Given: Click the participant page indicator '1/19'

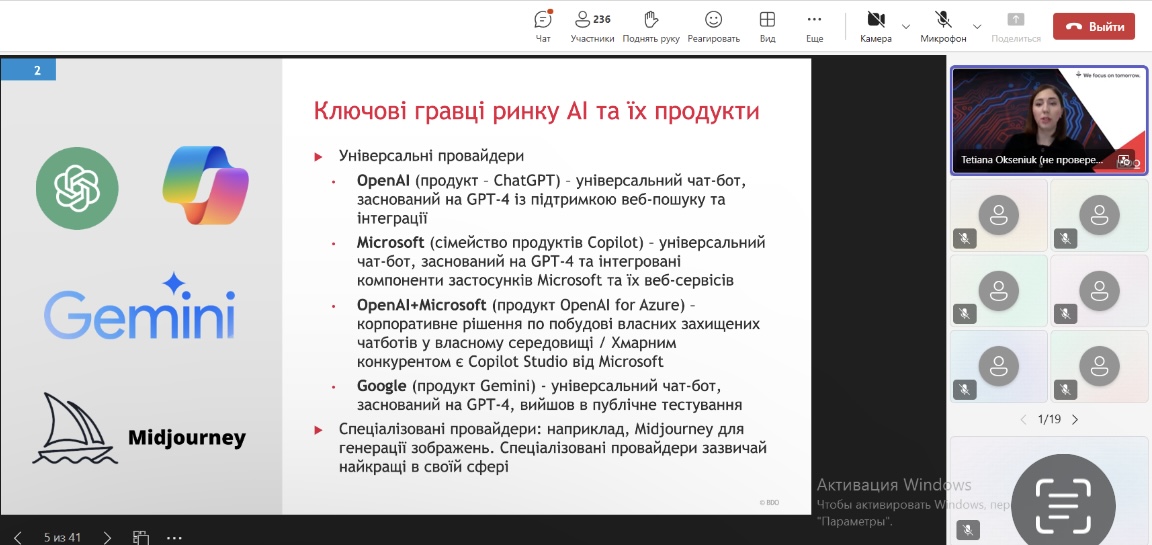Looking at the screenshot, I should point(1049,419).
